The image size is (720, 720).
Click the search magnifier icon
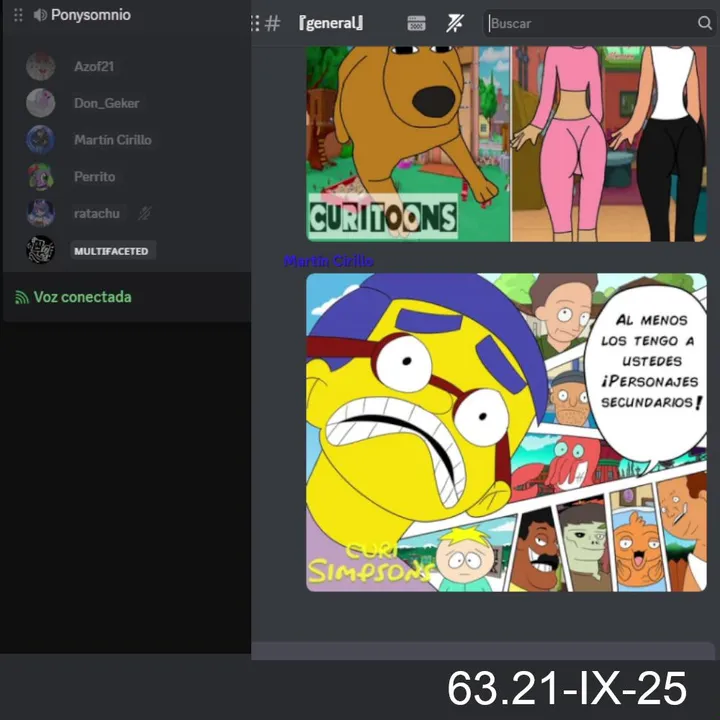click(x=704, y=23)
